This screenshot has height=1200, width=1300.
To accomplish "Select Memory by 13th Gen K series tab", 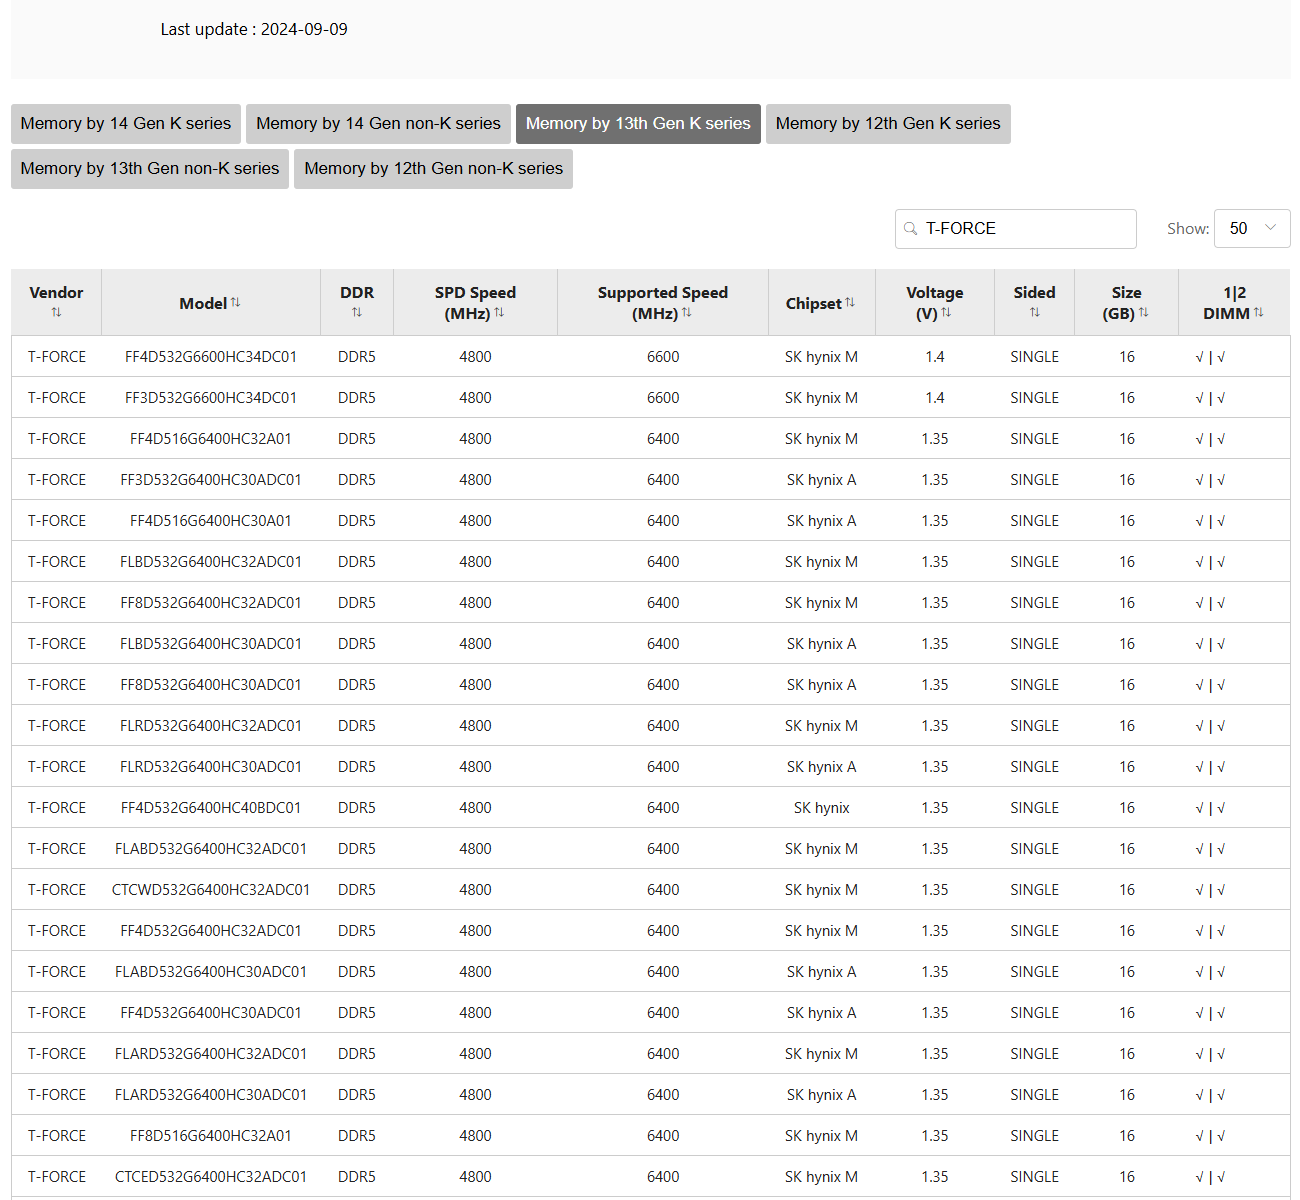I will [638, 124].
